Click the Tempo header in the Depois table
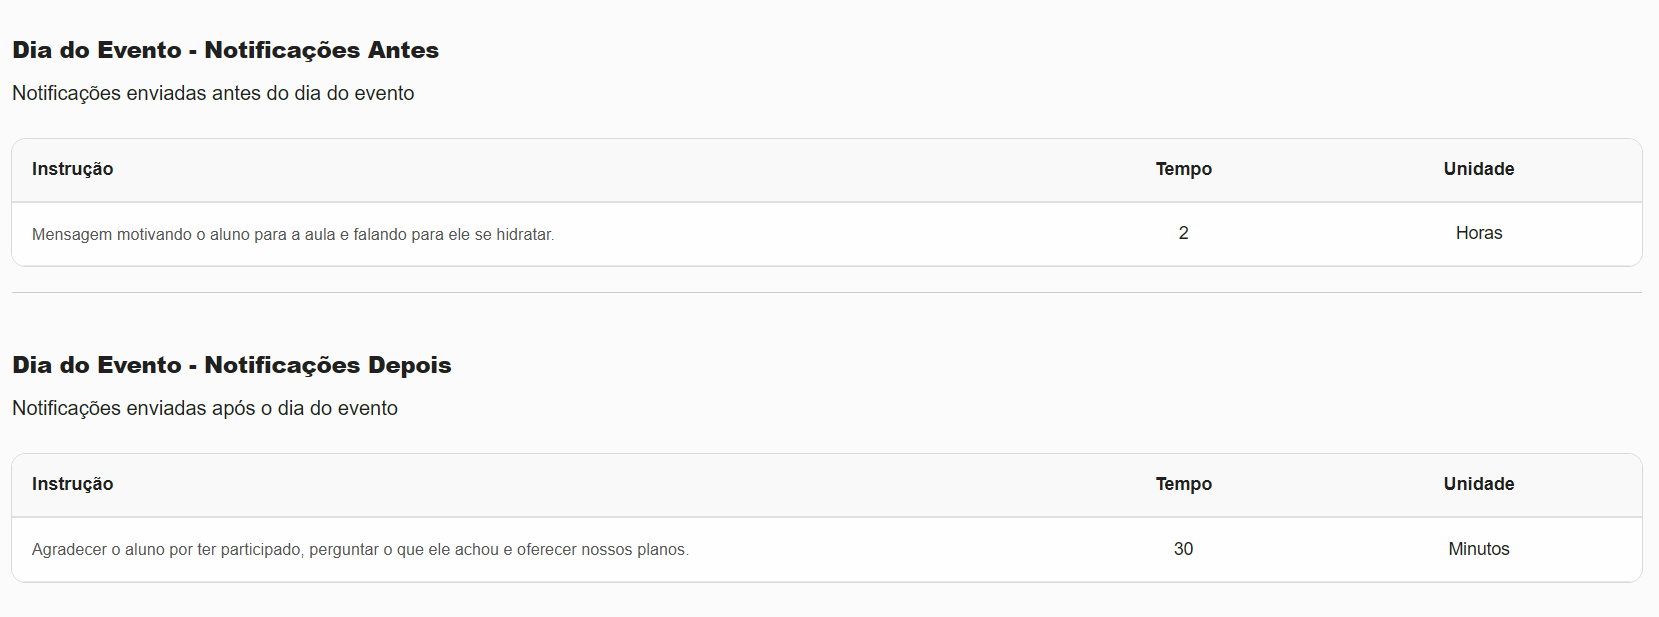Image resolution: width=1659 pixels, height=617 pixels. [1183, 484]
